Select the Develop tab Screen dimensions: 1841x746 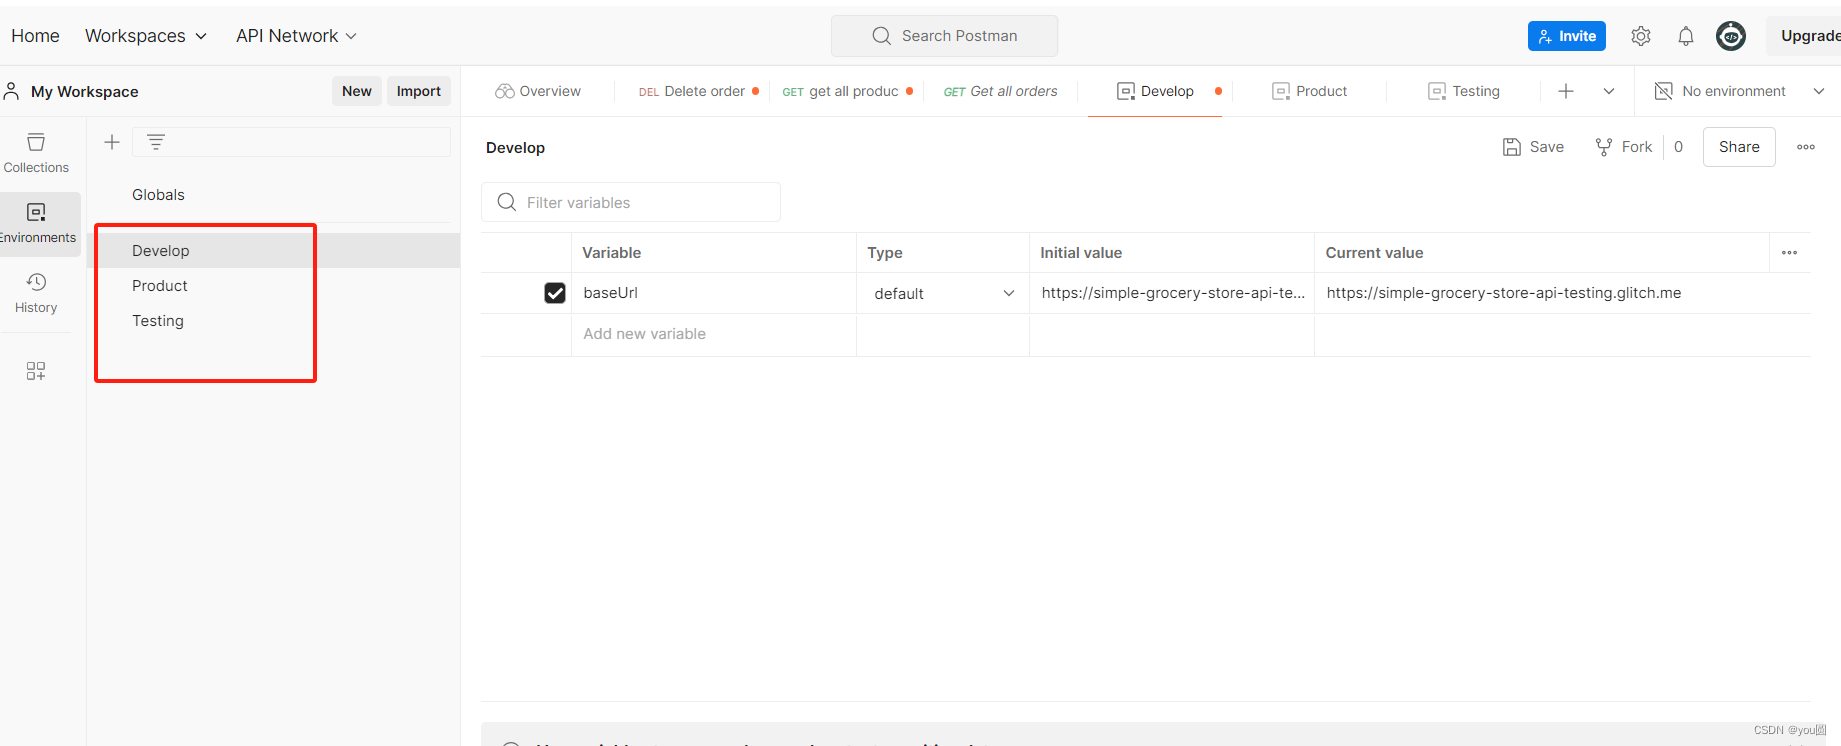[x=1155, y=91]
